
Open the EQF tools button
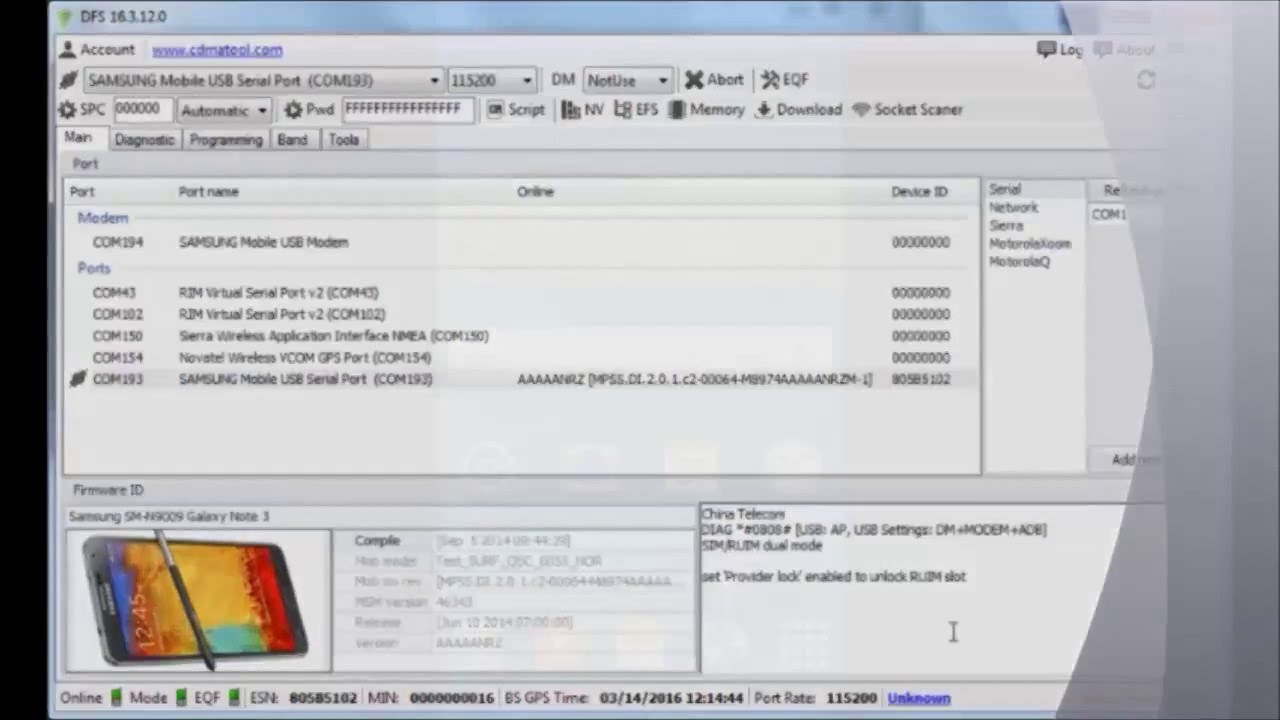785,80
